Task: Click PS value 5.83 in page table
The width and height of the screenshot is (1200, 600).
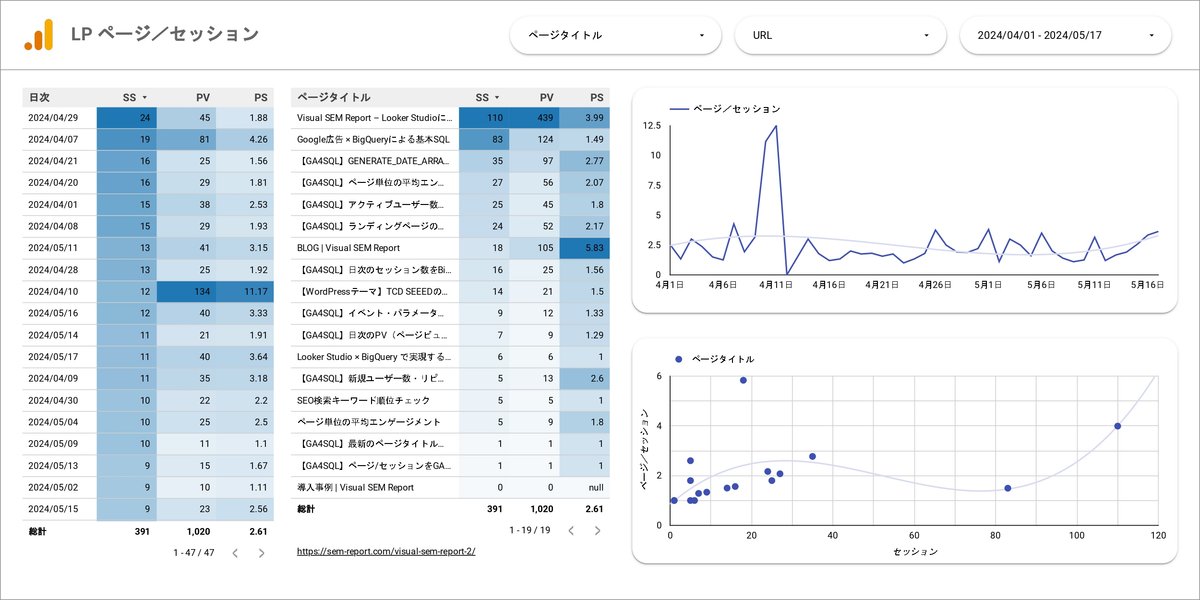Action: (584, 247)
